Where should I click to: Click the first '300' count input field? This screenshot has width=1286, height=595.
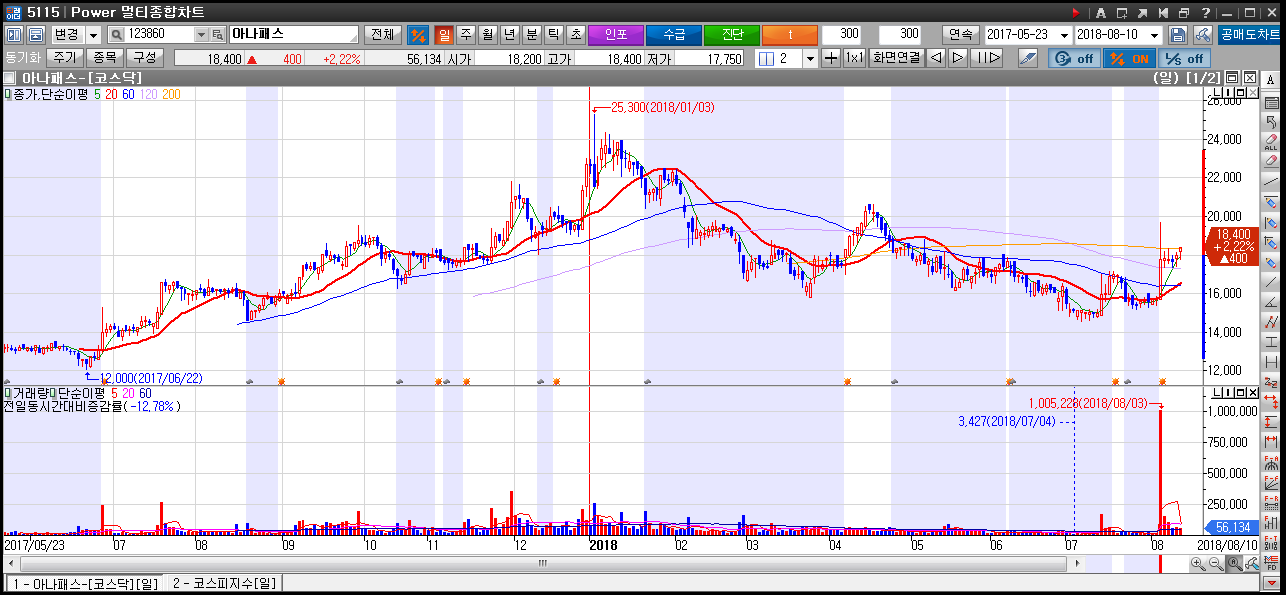coord(842,34)
